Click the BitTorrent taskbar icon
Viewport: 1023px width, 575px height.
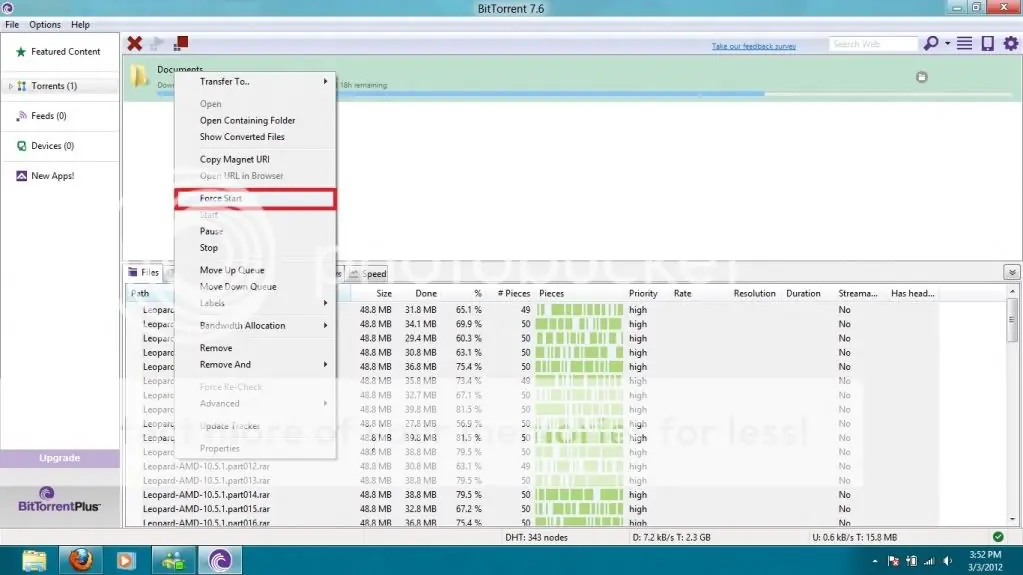[220, 561]
